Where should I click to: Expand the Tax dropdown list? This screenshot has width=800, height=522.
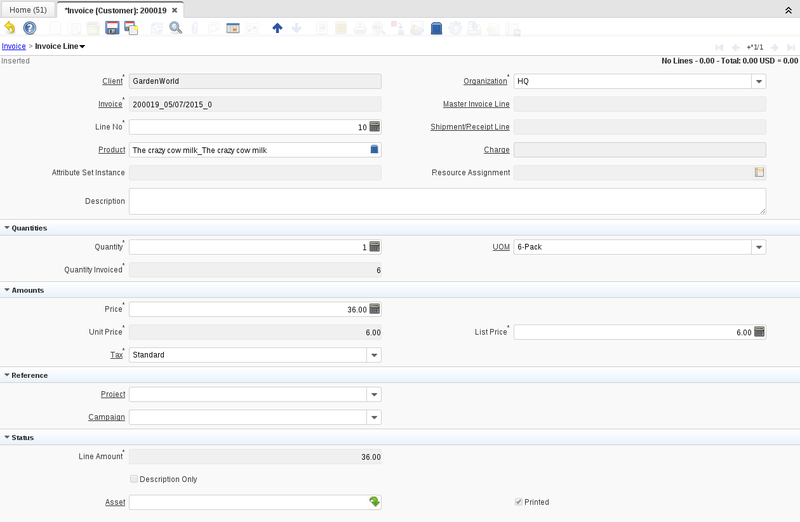(x=373, y=355)
